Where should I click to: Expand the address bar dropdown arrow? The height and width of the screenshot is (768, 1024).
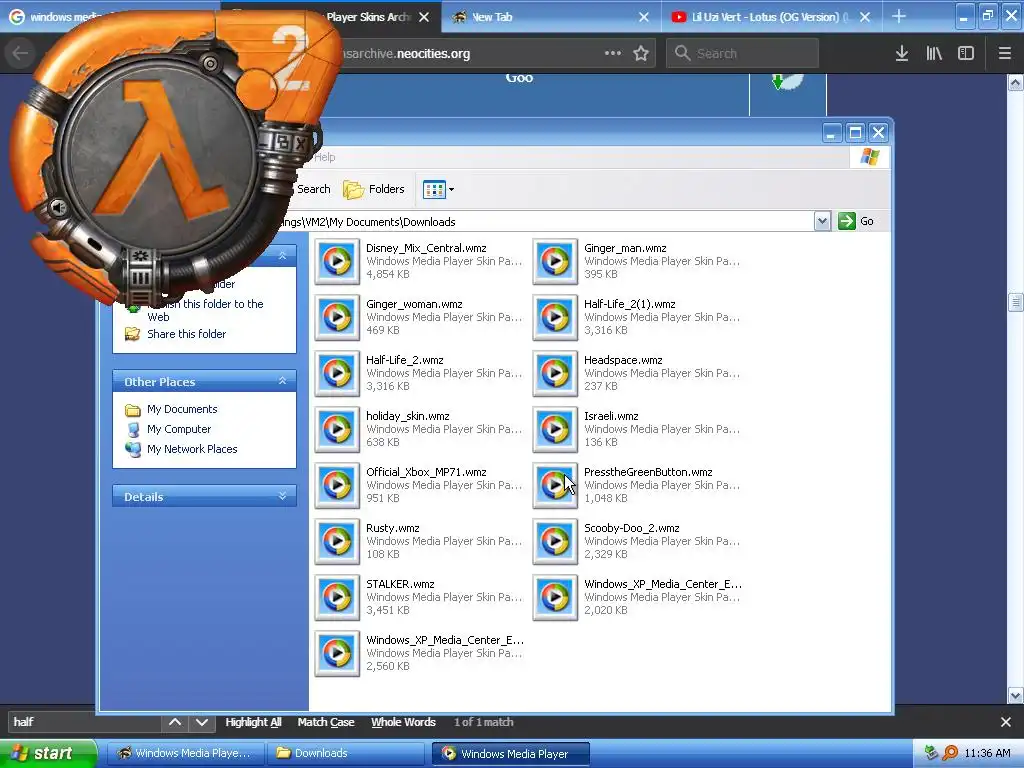[x=822, y=221]
